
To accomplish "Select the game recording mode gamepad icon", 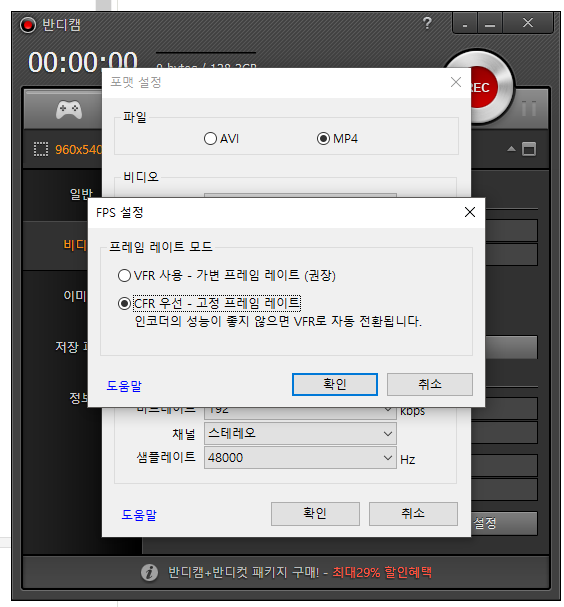I will 69,110.
